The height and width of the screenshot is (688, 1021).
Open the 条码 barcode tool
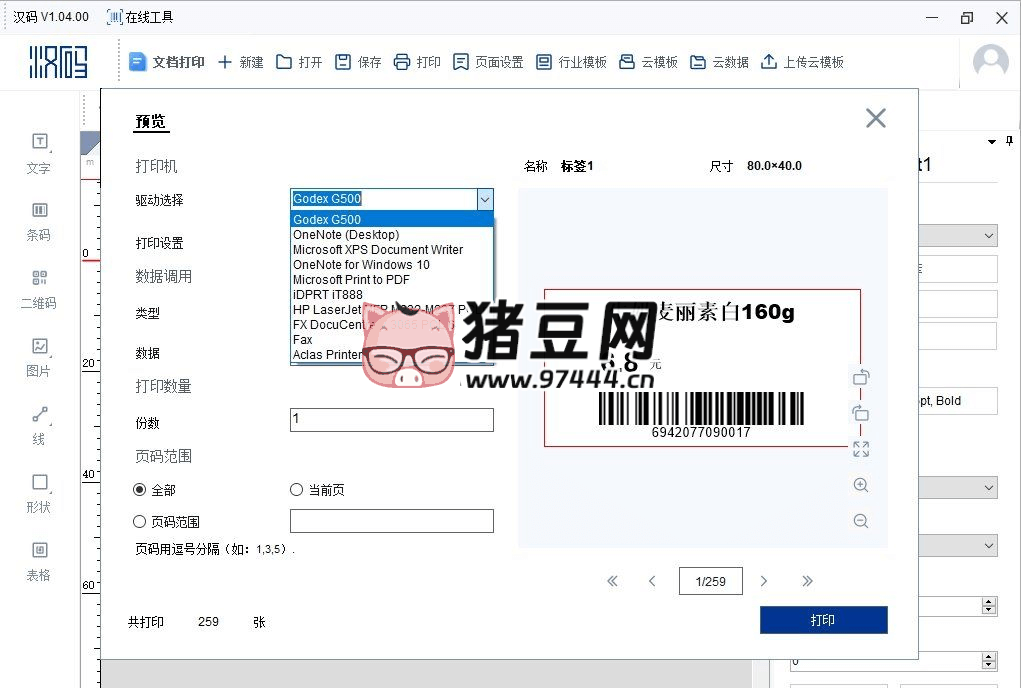pyautogui.click(x=38, y=221)
